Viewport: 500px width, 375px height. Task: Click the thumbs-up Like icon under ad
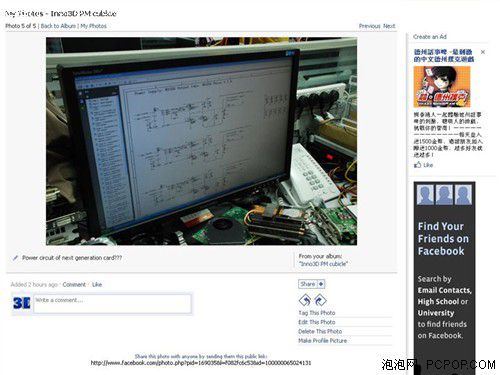417,165
